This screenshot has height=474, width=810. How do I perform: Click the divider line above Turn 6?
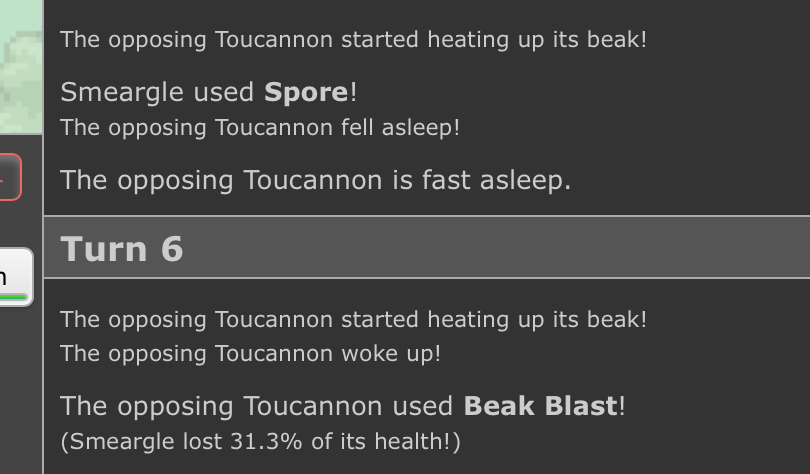427,216
